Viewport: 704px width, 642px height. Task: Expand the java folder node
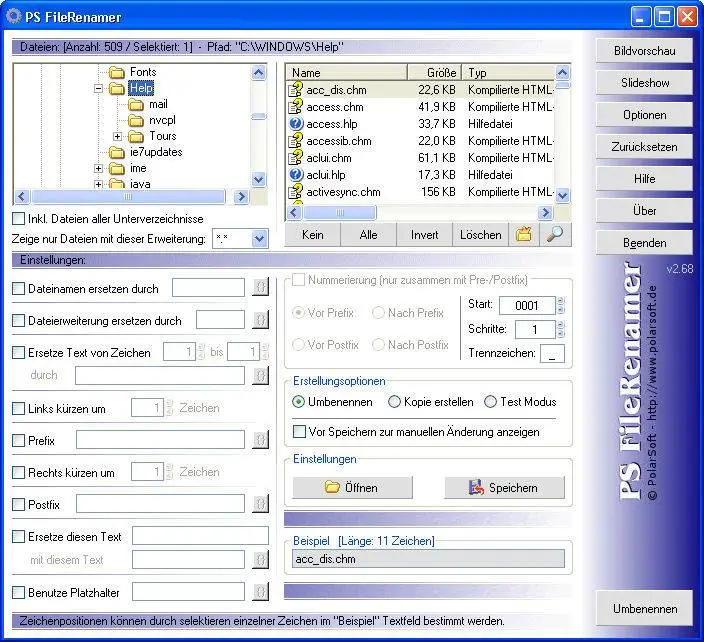click(98, 184)
